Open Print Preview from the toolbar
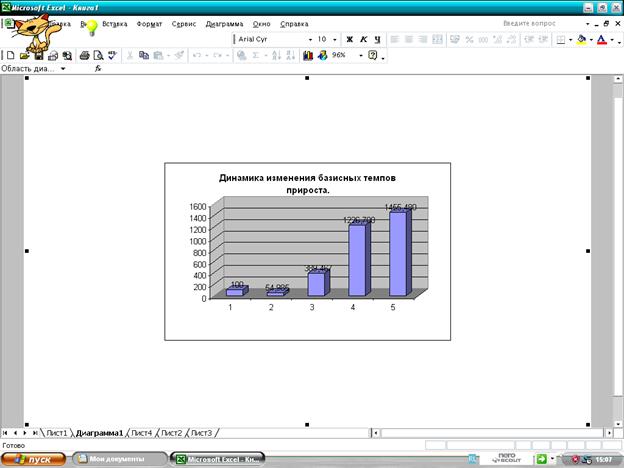The image size is (624, 468). (98, 56)
